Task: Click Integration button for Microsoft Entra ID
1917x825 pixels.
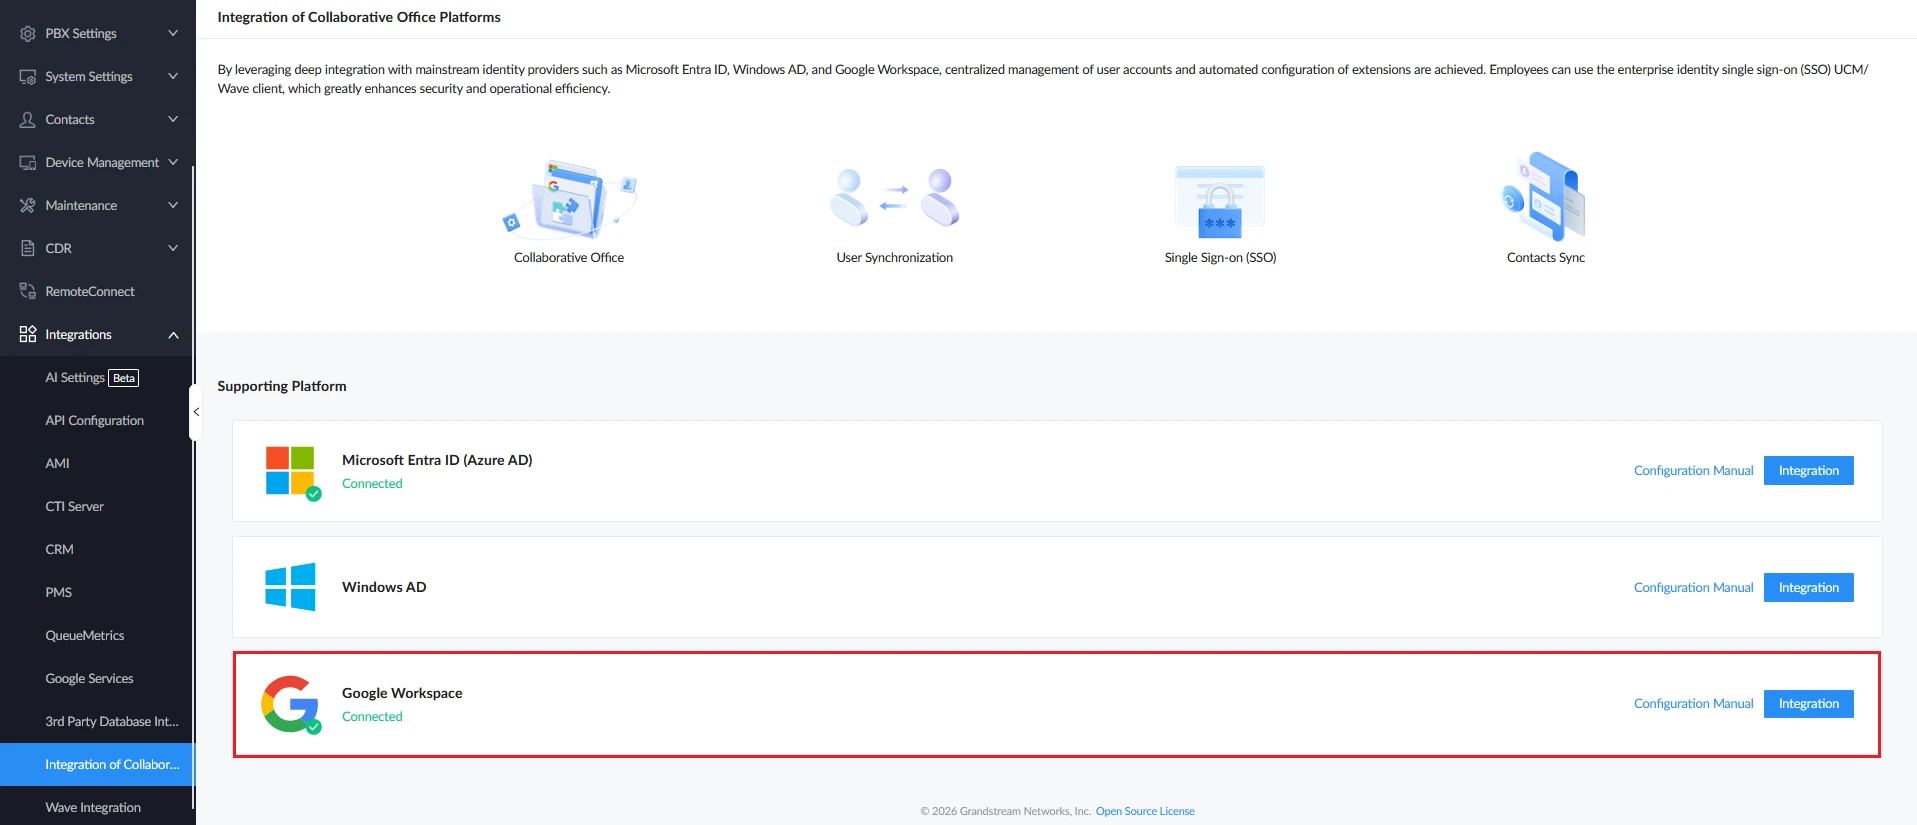Action: pos(1808,471)
